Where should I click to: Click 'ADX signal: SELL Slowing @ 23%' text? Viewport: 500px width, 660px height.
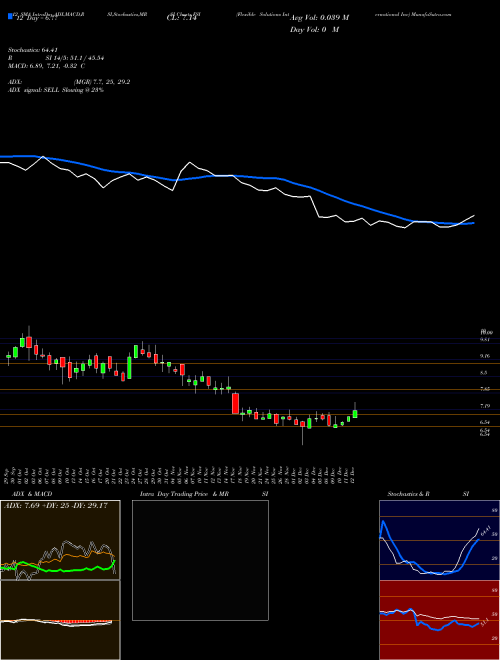[56, 90]
